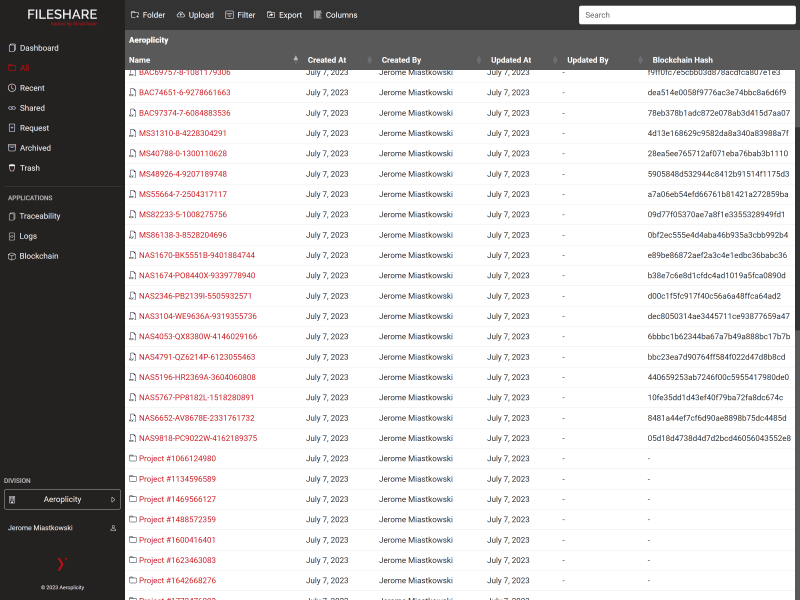800x600 pixels.
Task: Open the Trash bin icon
Action: 12,168
